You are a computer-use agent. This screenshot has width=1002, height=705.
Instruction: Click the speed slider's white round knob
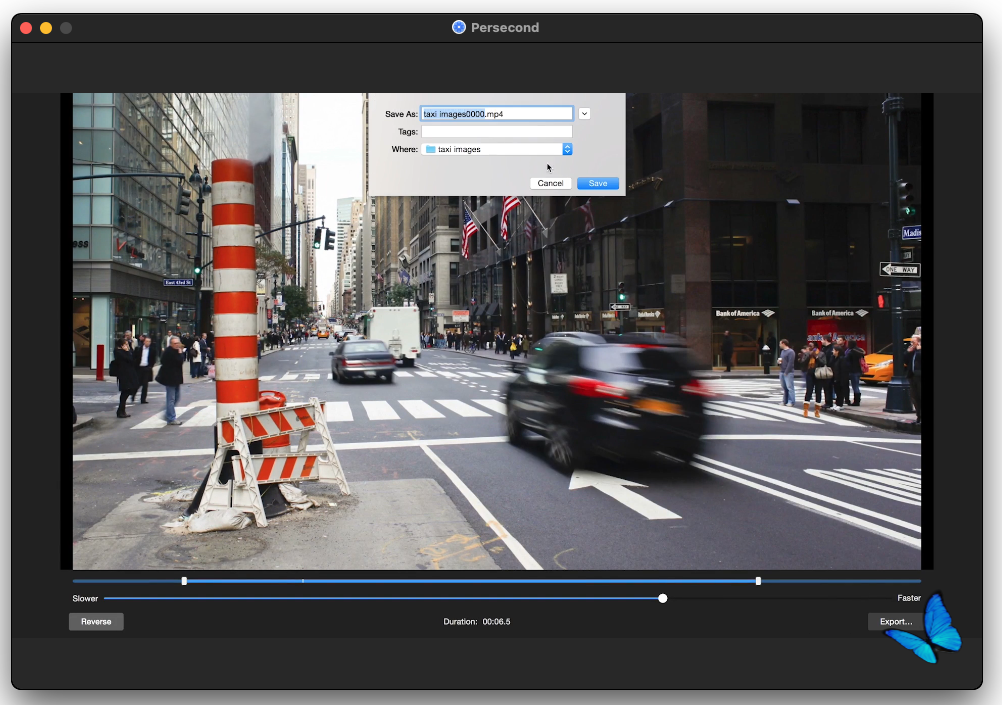[662, 598]
